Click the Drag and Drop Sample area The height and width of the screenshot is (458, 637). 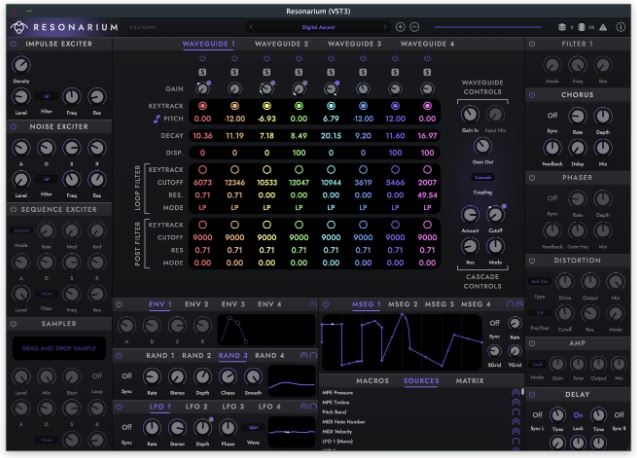click(56, 349)
